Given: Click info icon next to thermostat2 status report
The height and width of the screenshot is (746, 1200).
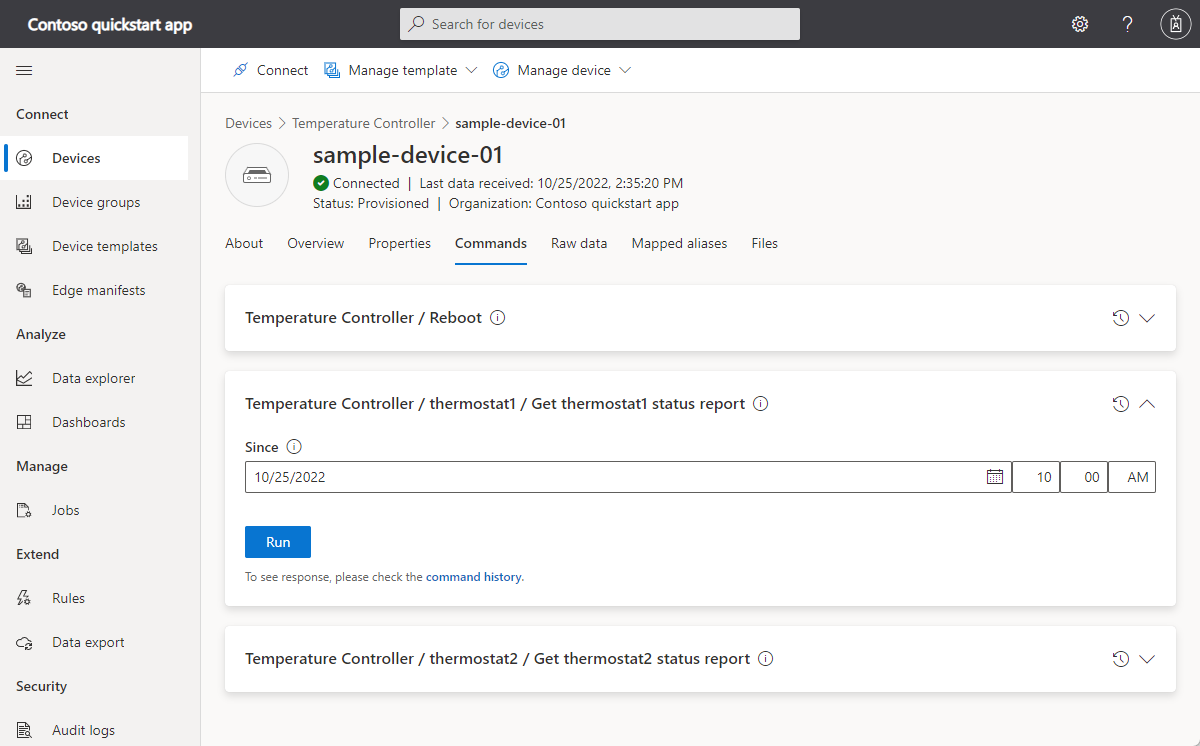Looking at the screenshot, I should pyautogui.click(x=766, y=659).
